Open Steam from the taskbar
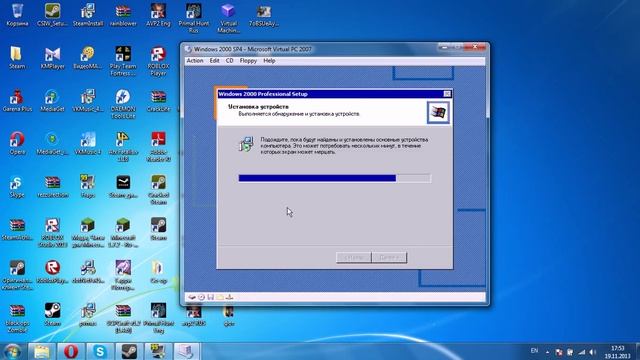640x360 pixels. [x=129, y=351]
